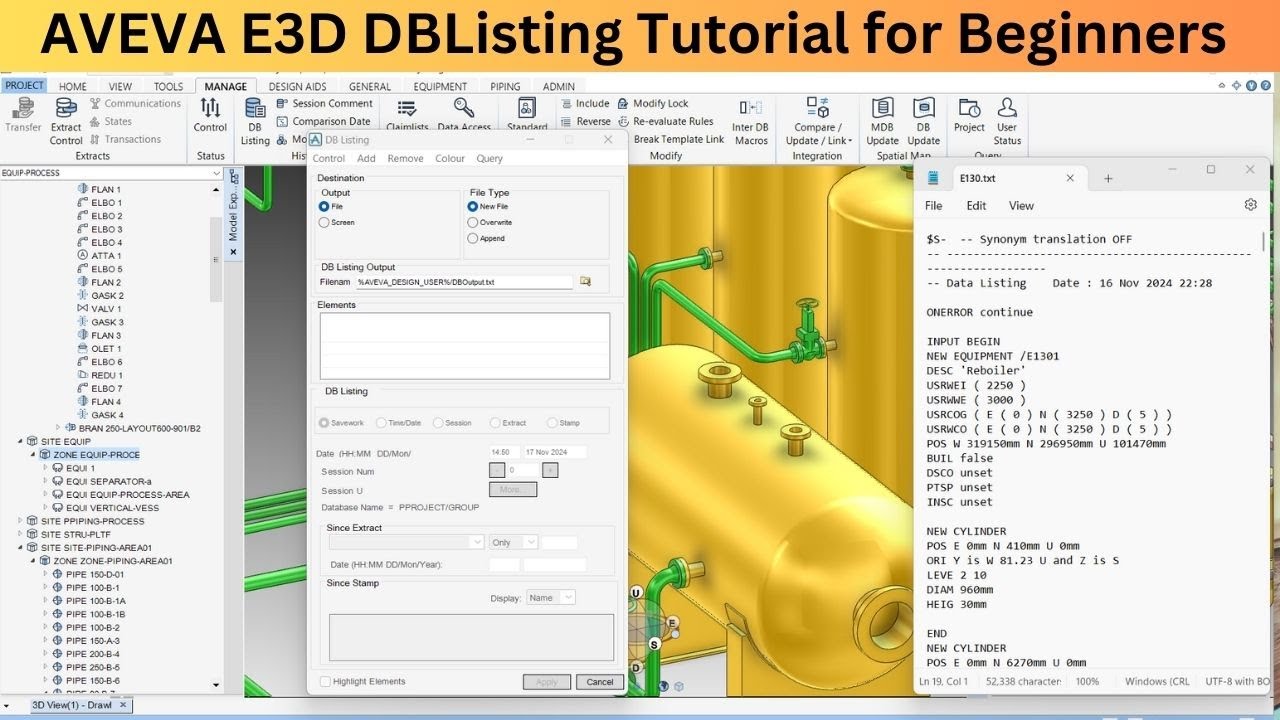1280x720 pixels.
Task: Click States in the Extracts group
Action: pyautogui.click(x=110, y=121)
